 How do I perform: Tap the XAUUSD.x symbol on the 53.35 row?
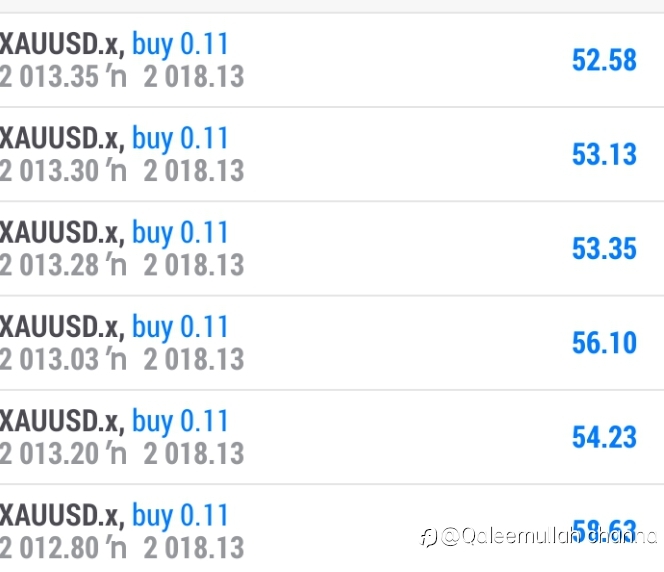[x=61, y=233]
